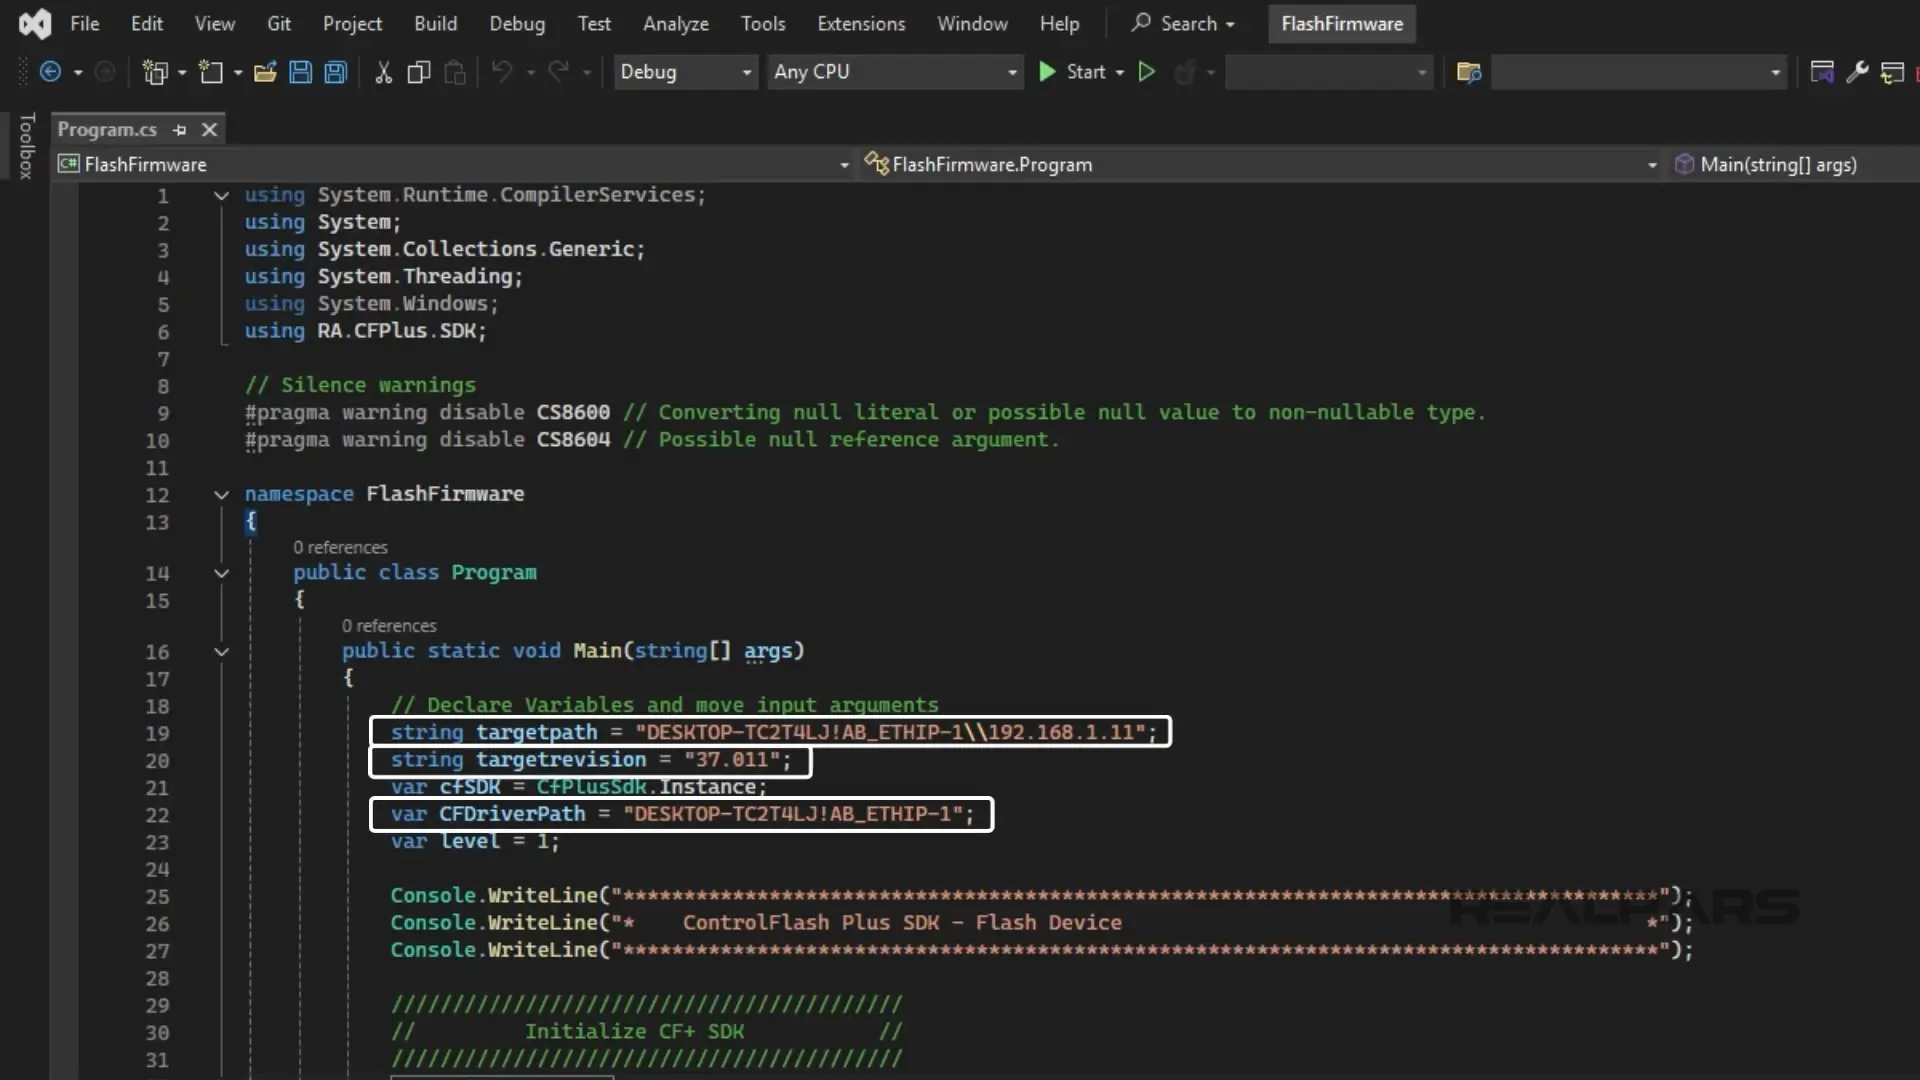Click line number 25 in the margin
This screenshot has height=1080, width=1920.
(x=157, y=896)
